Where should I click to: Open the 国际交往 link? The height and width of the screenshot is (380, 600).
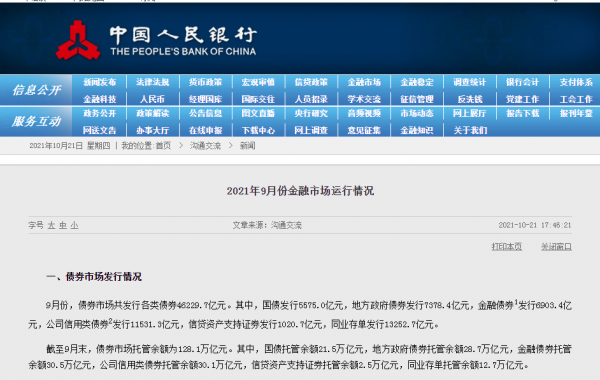click(258, 99)
